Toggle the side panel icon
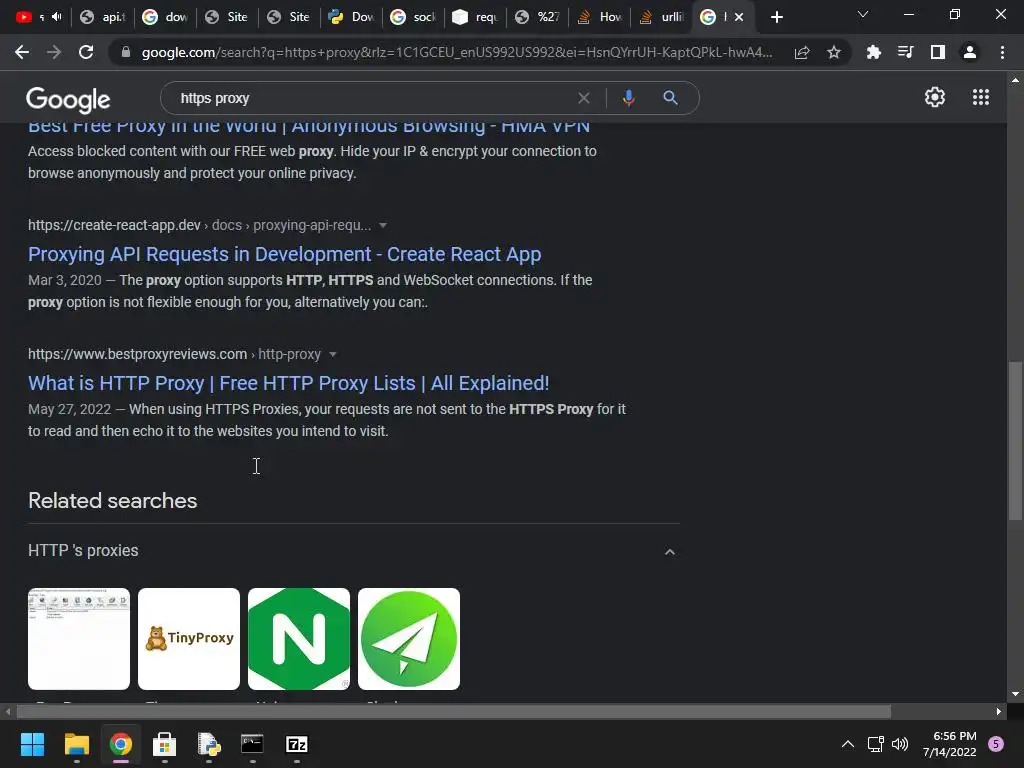 (x=938, y=52)
